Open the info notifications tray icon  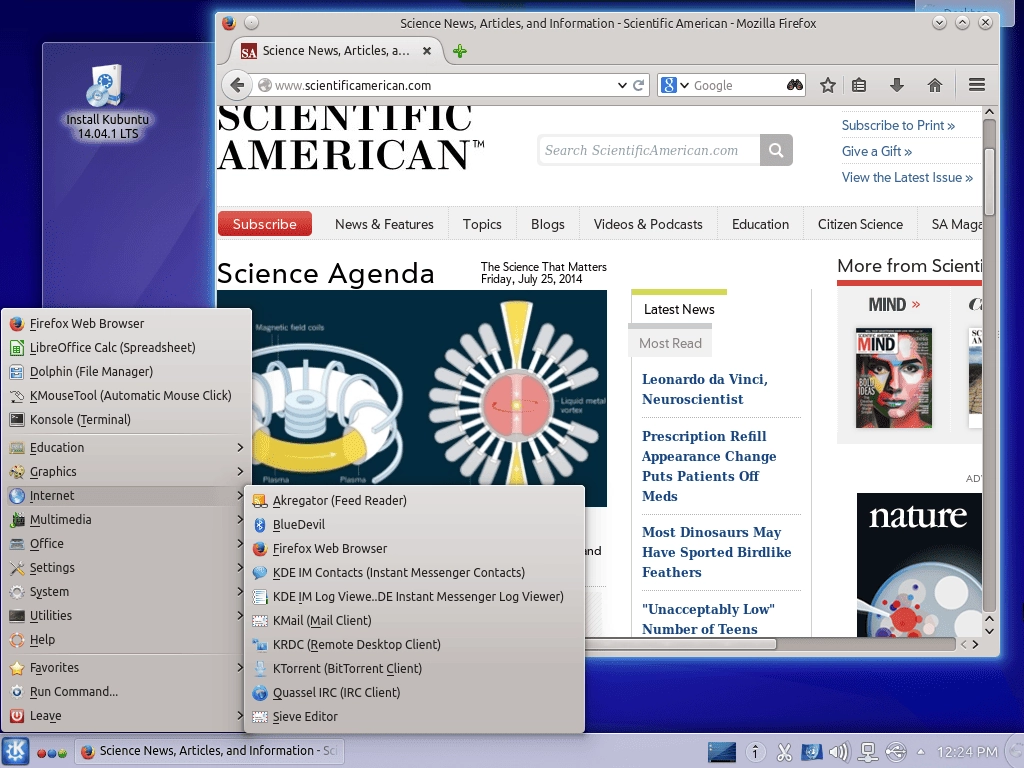point(755,752)
